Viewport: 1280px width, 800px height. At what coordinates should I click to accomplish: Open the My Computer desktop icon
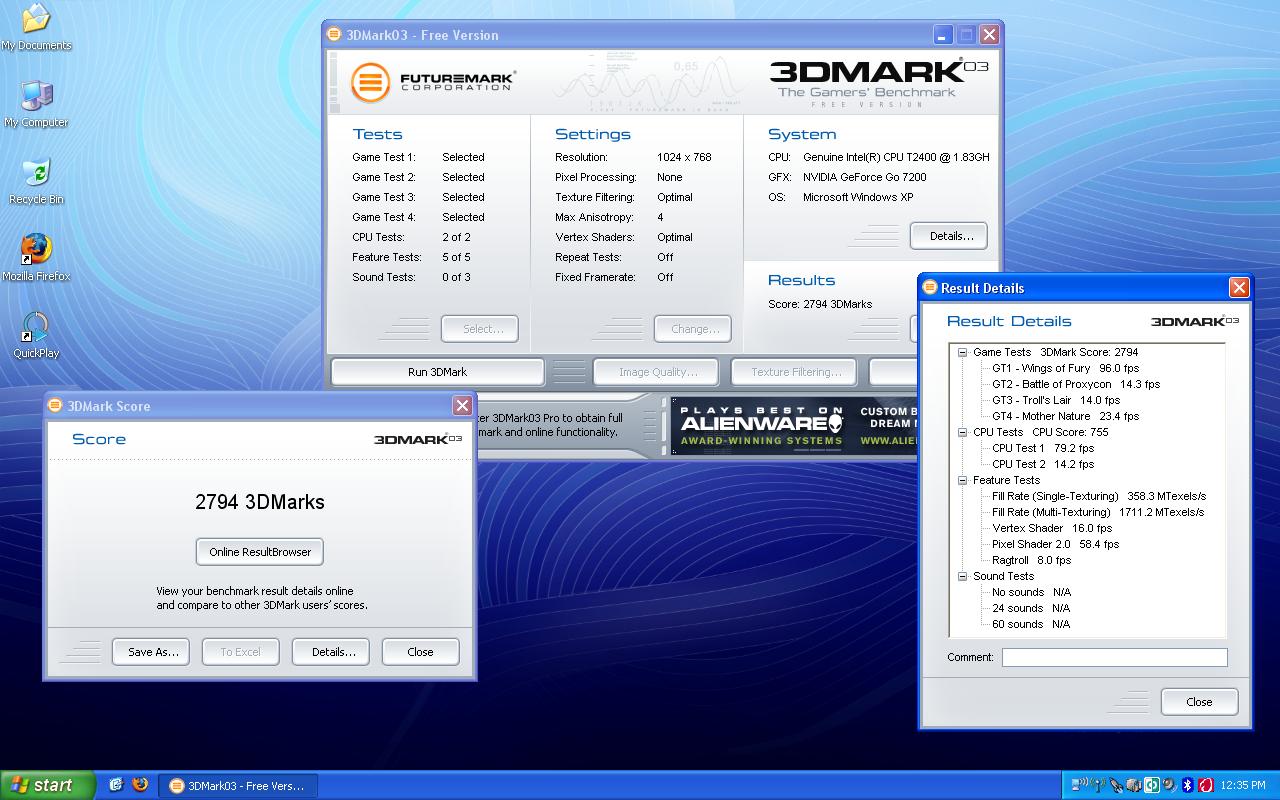point(36,104)
